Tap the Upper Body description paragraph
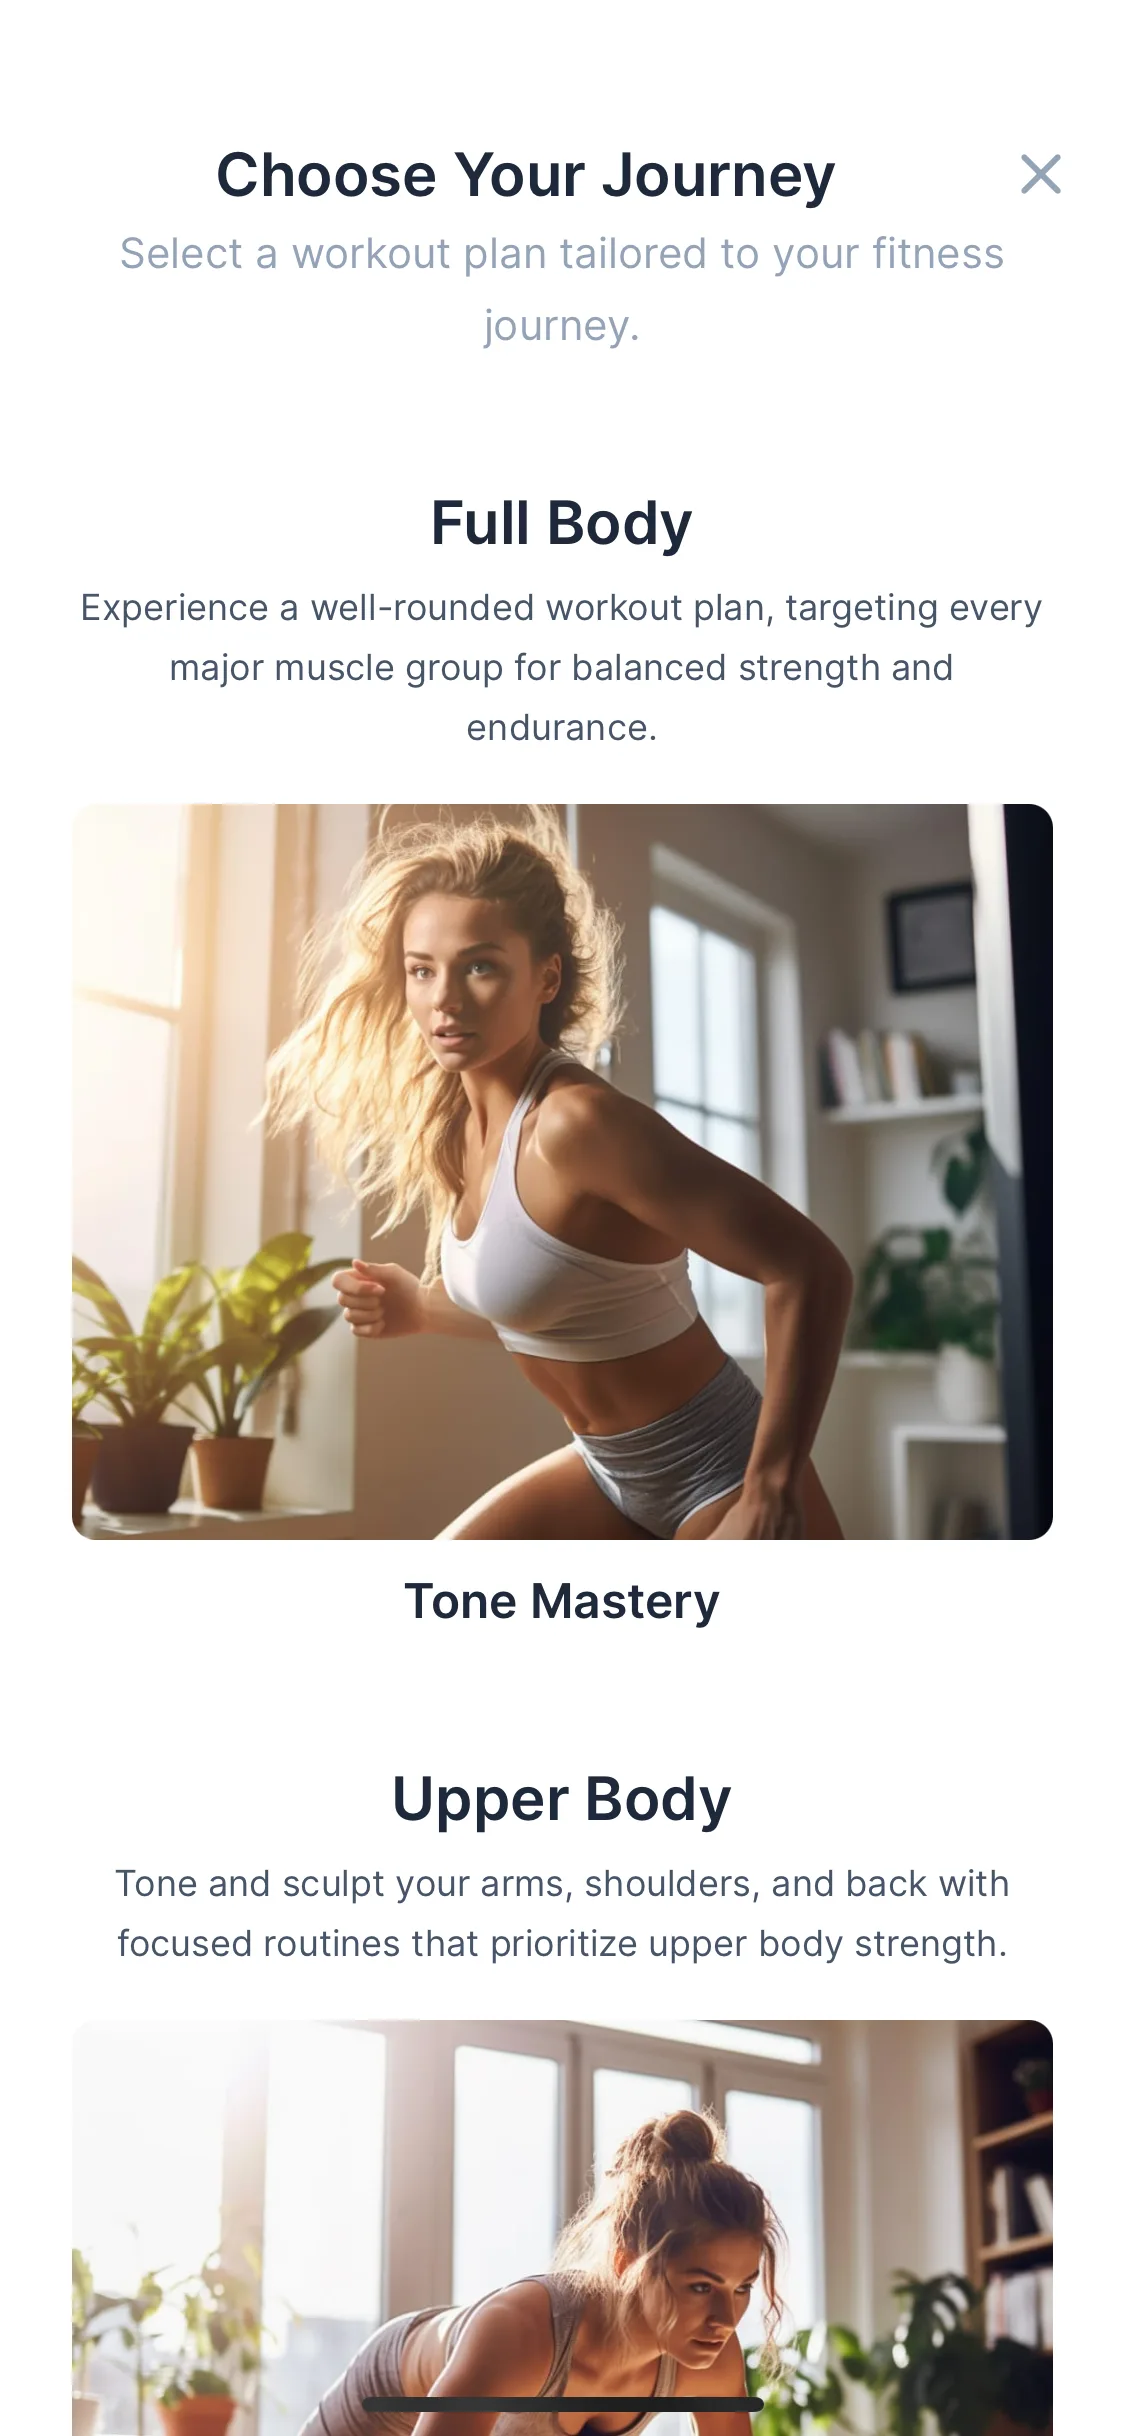This screenshot has width=1125, height=2436. click(x=562, y=1914)
